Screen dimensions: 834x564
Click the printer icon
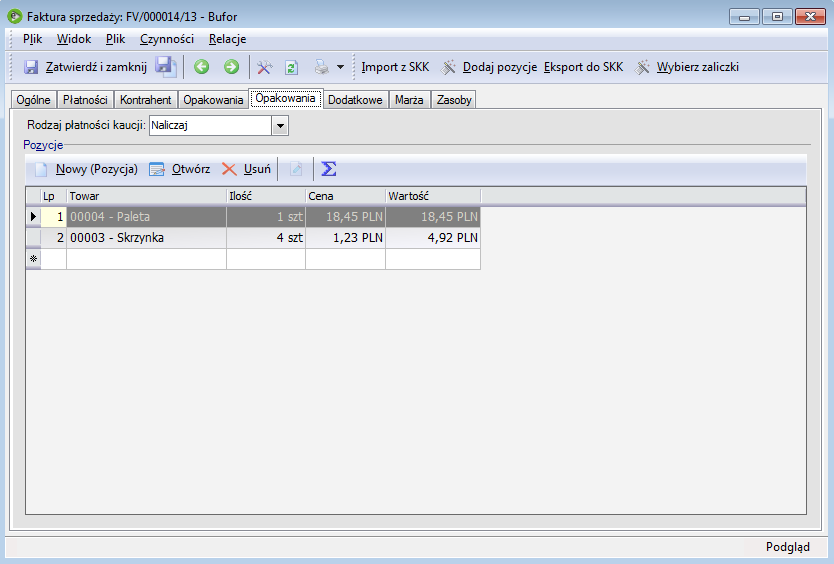click(x=321, y=68)
